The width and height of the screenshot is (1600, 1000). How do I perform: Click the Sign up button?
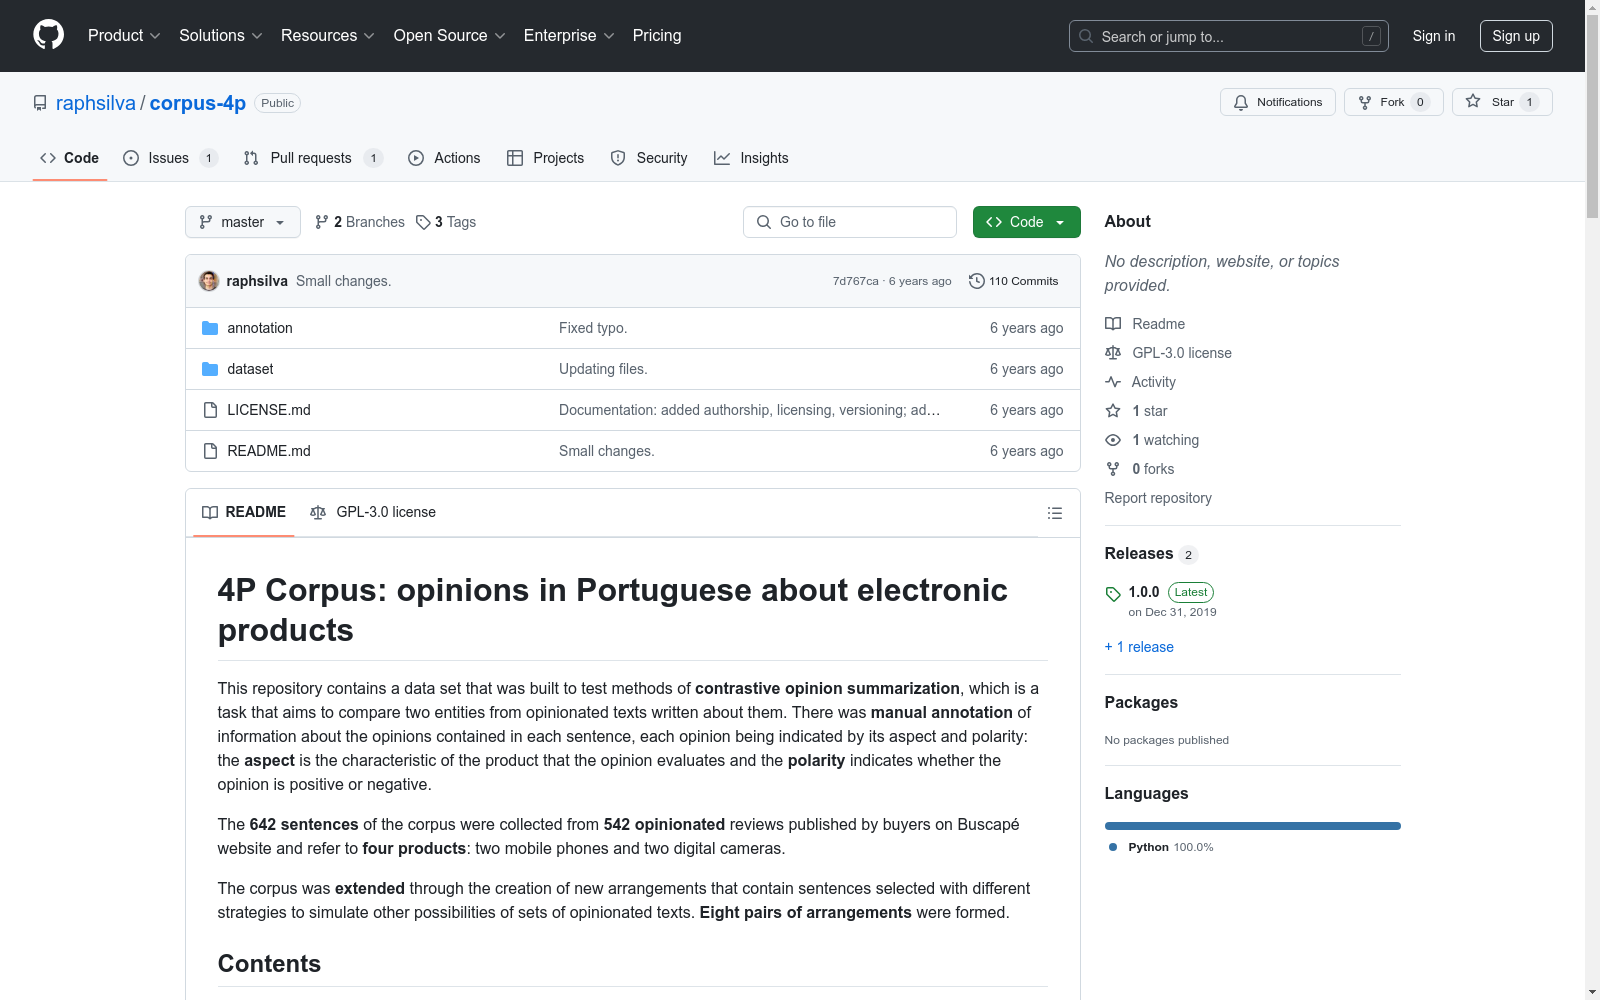(x=1516, y=36)
